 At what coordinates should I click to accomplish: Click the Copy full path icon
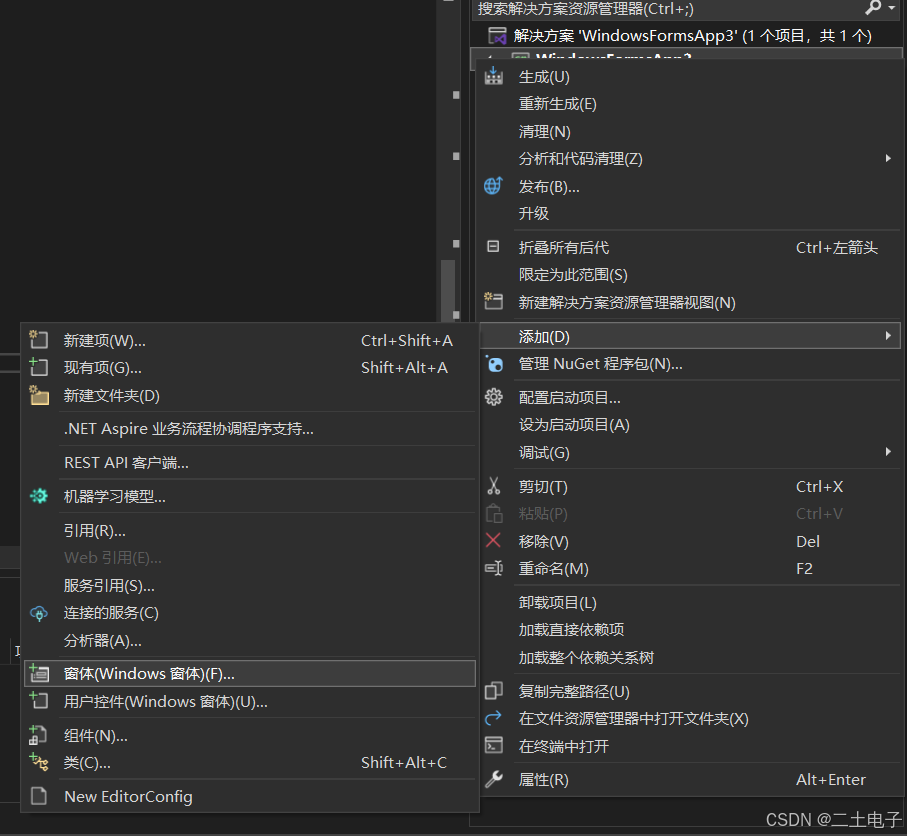click(493, 691)
